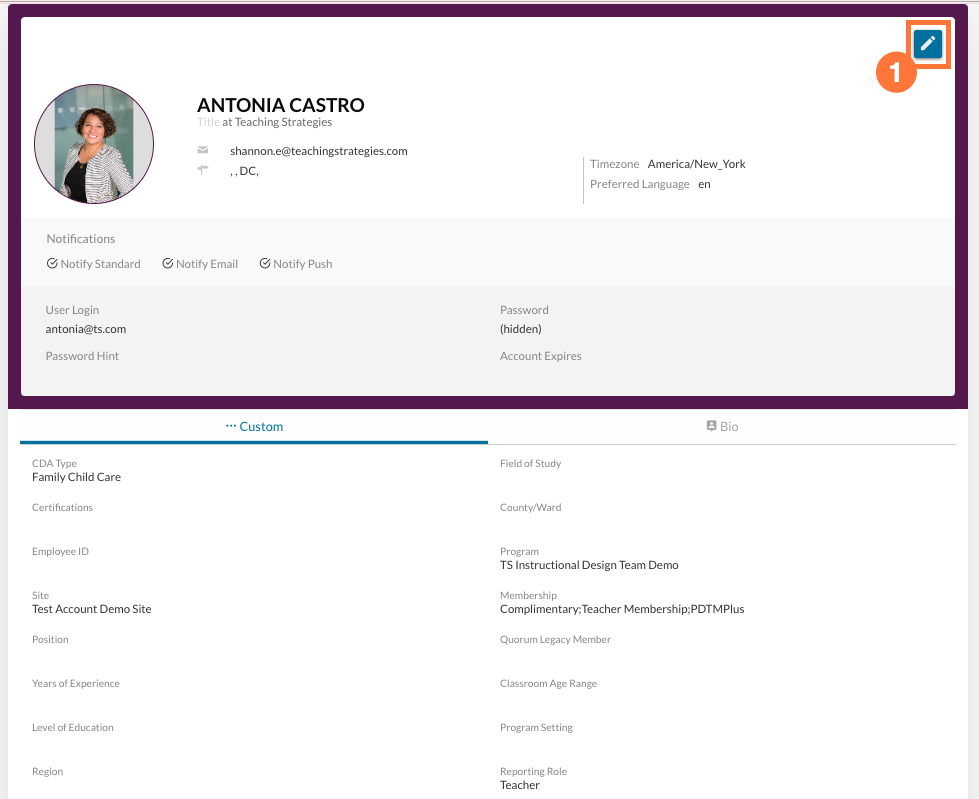Toggle the Notify Standard checkbox

pyautogui.click(x=52, y=264)
